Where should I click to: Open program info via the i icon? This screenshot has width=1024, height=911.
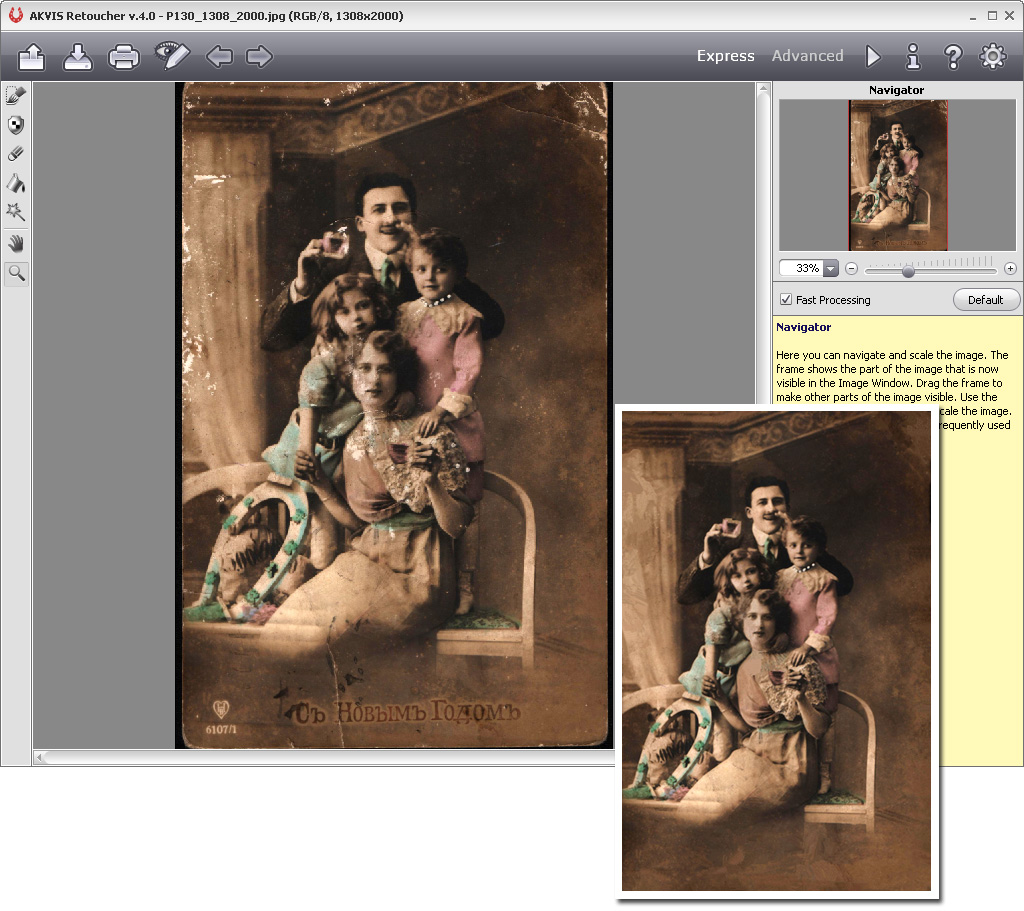click(913, 56)
